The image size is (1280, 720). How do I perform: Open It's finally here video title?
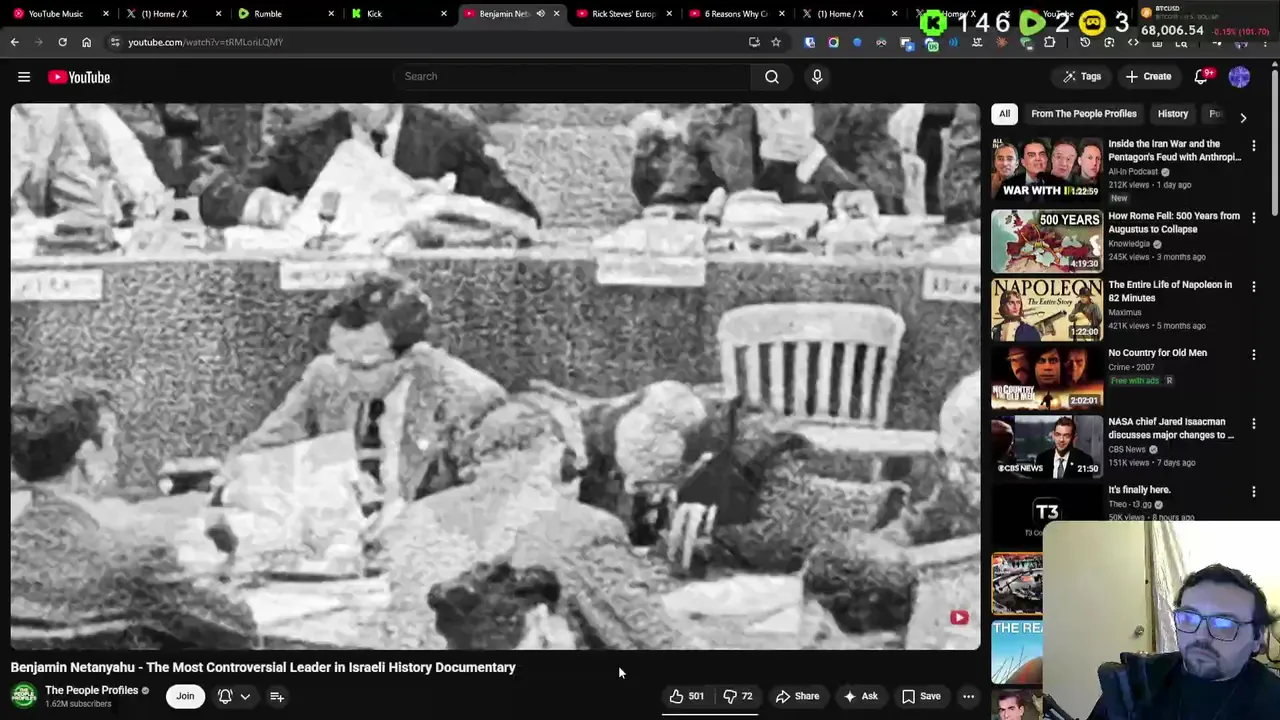tap(1139, 490)
